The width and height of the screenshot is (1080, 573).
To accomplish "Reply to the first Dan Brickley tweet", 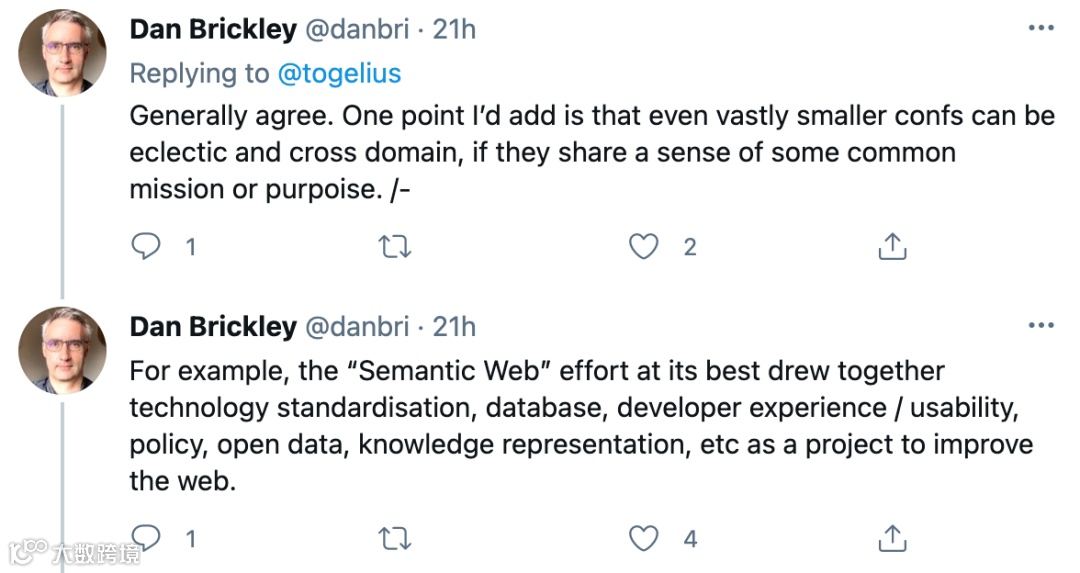I will pos(146,246).
